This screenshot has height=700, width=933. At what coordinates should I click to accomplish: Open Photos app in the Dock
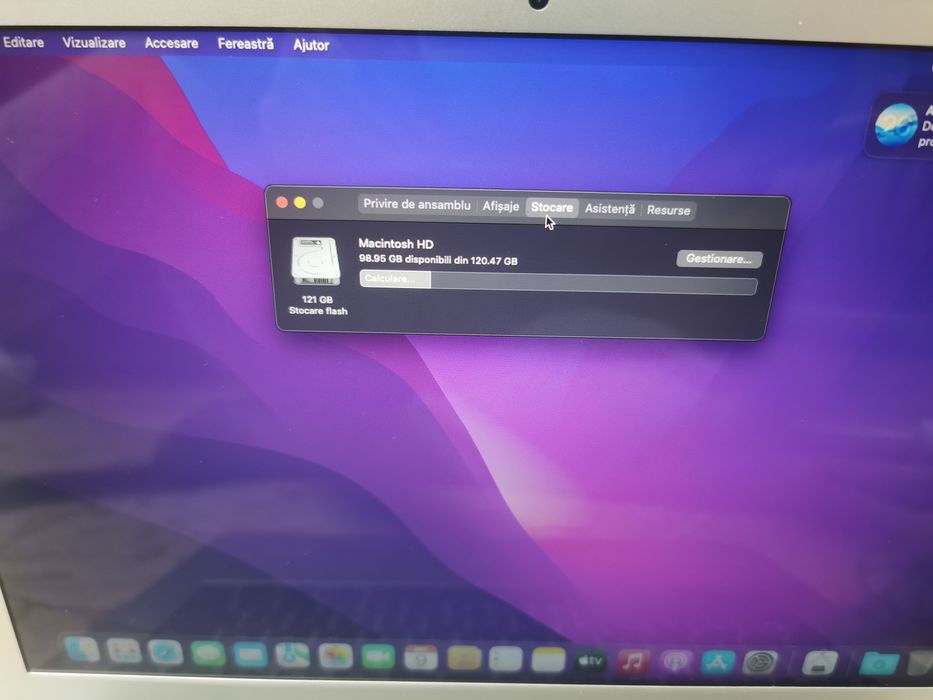tap(336, 657)
